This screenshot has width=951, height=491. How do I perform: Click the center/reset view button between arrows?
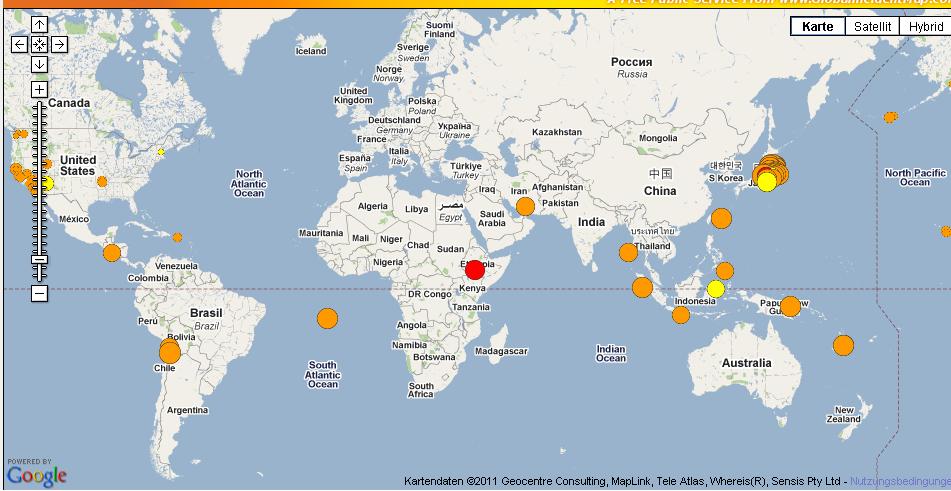pos(39,44)
